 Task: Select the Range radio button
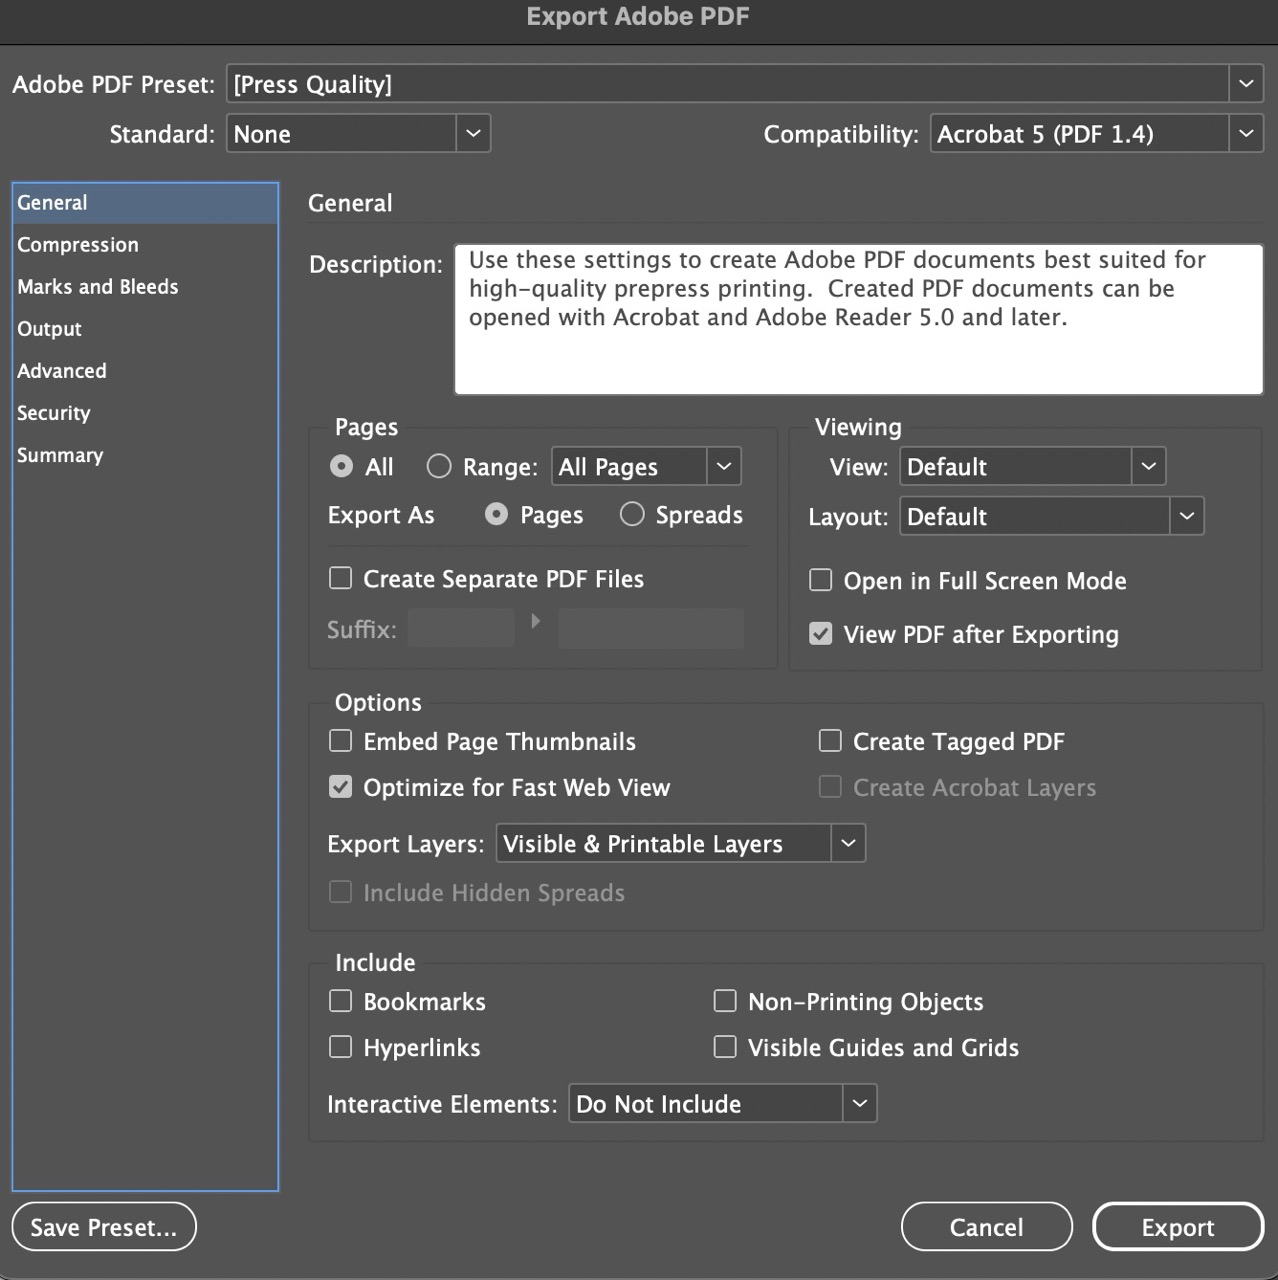[x=439, y=466]
